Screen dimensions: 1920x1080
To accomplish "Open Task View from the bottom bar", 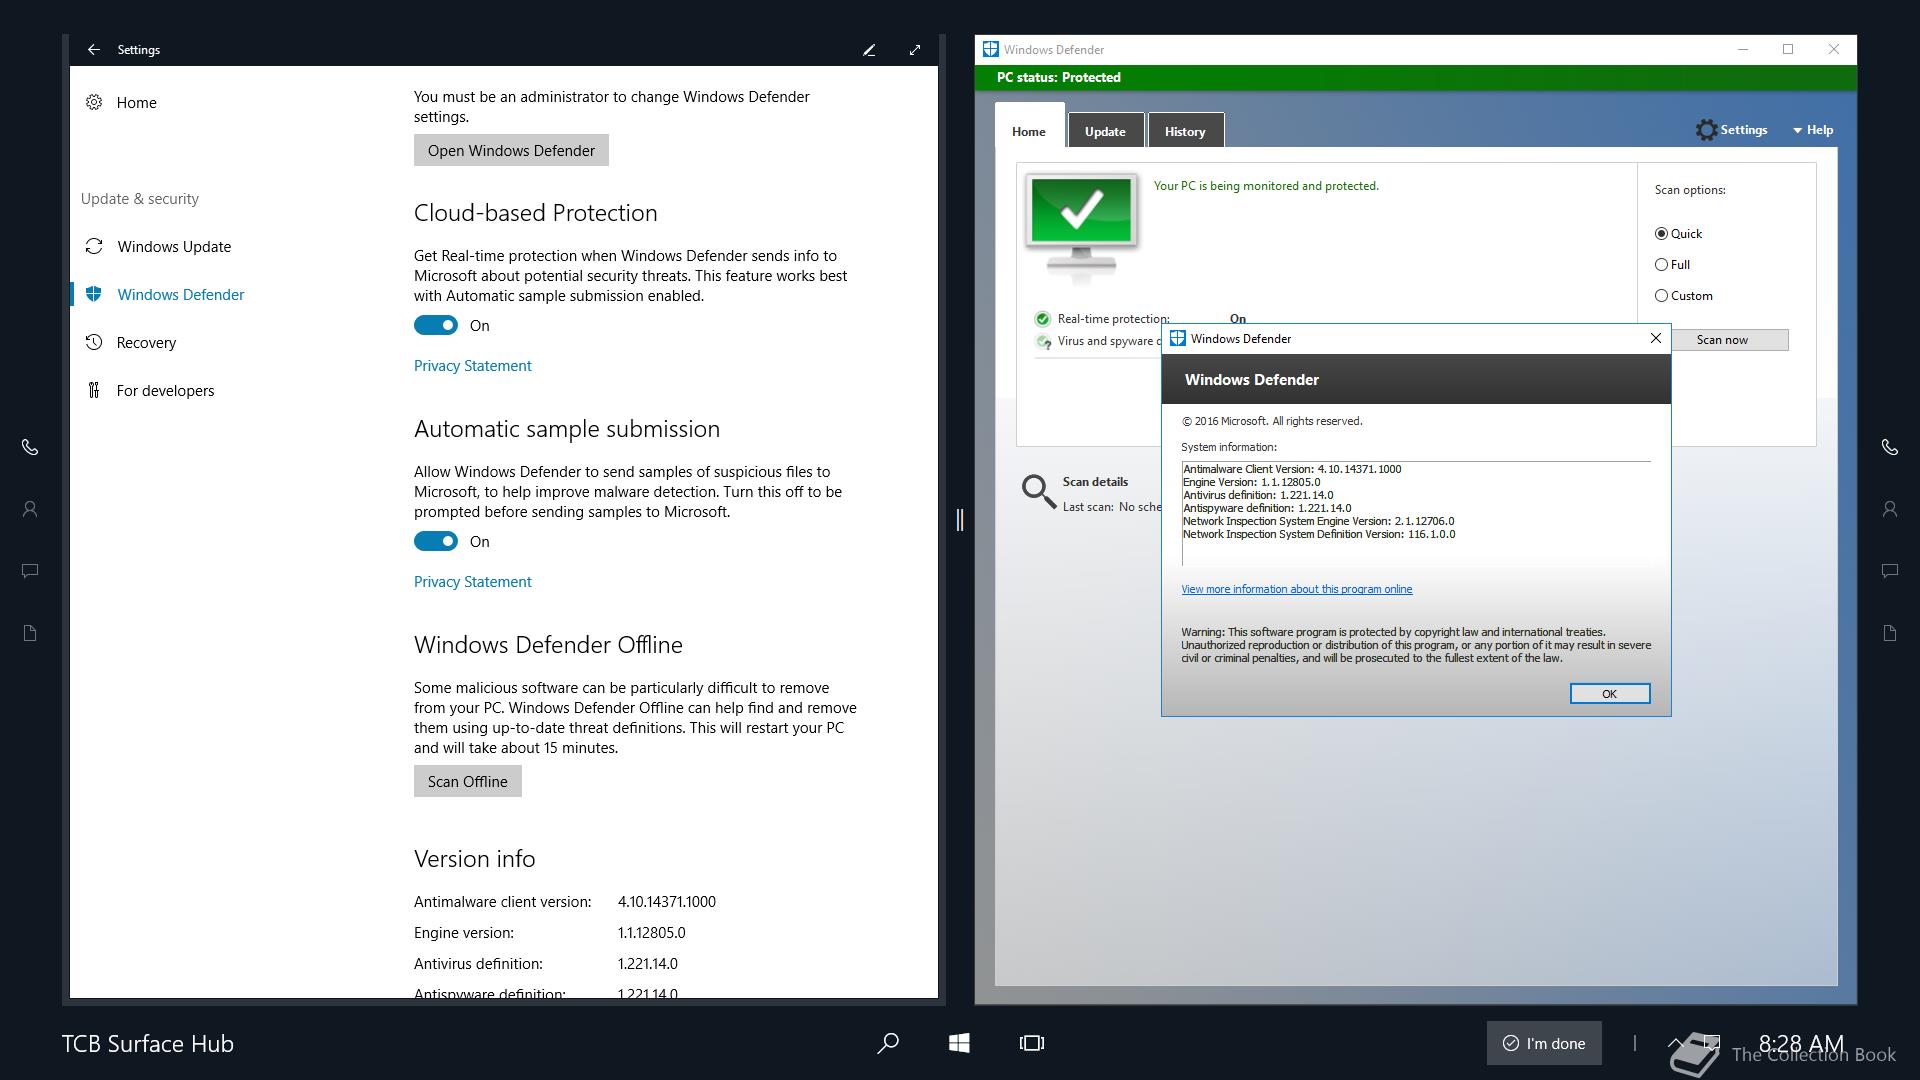I will click(1031, 1043).
